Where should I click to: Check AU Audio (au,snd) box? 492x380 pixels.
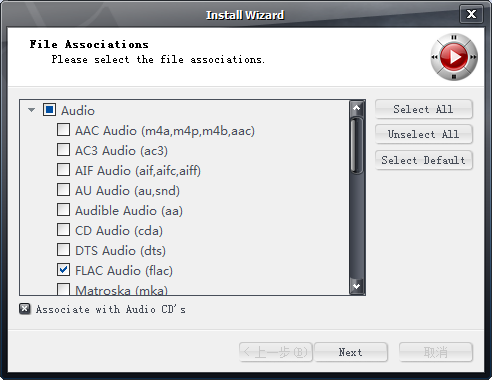[x=63, y=190]
